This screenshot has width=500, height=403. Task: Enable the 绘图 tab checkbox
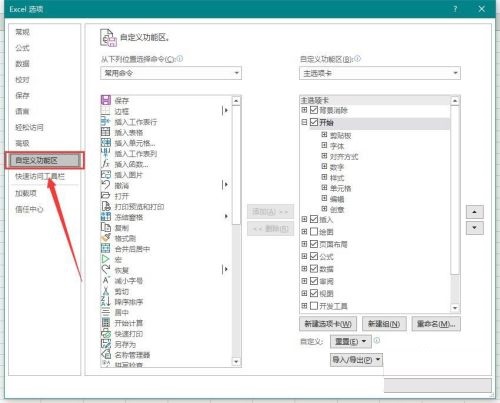click(x=314, y=231)
